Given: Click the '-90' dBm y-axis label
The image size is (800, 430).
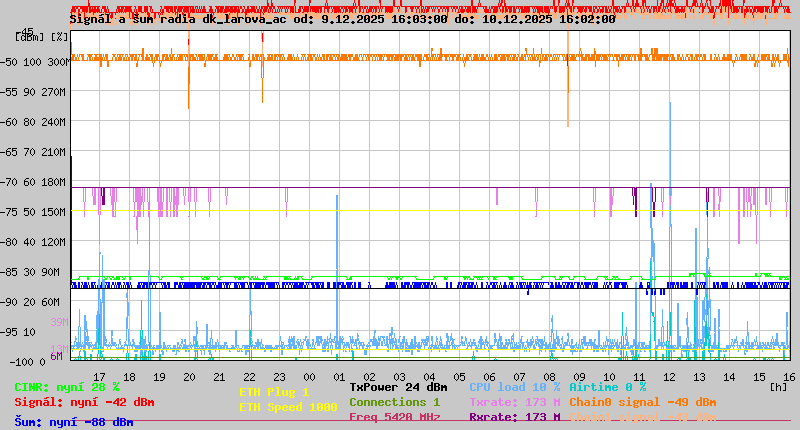Looking at the screenshot, I should coord(9,302).
